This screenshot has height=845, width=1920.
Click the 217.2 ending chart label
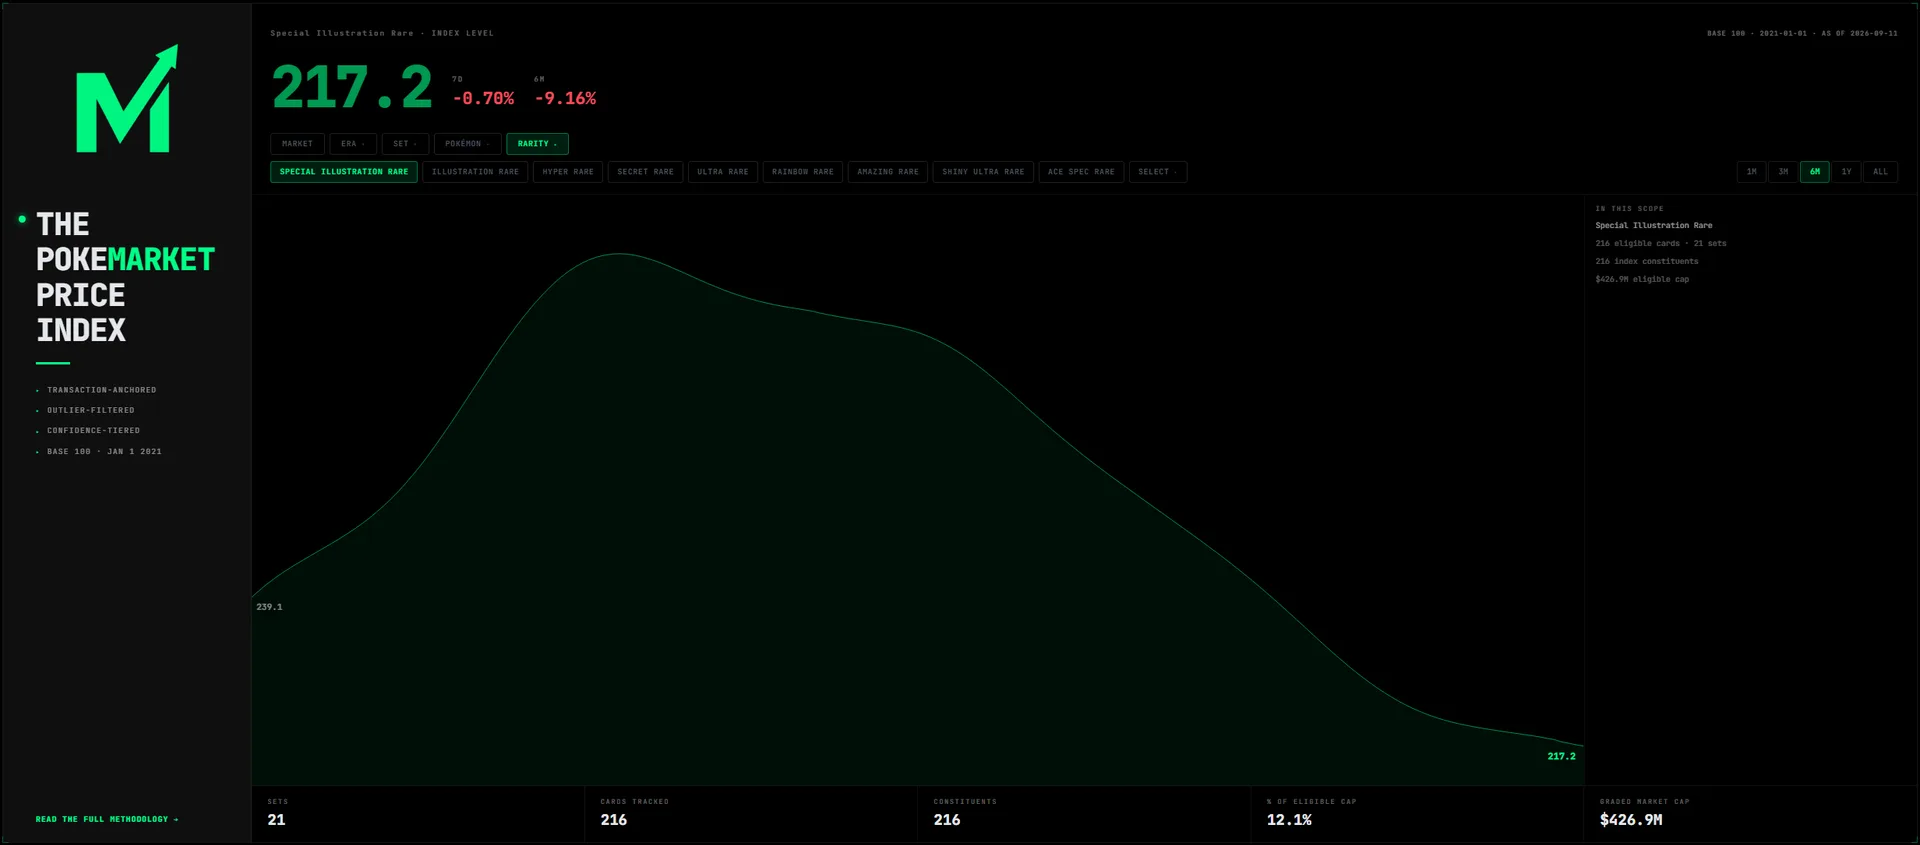1561,756
